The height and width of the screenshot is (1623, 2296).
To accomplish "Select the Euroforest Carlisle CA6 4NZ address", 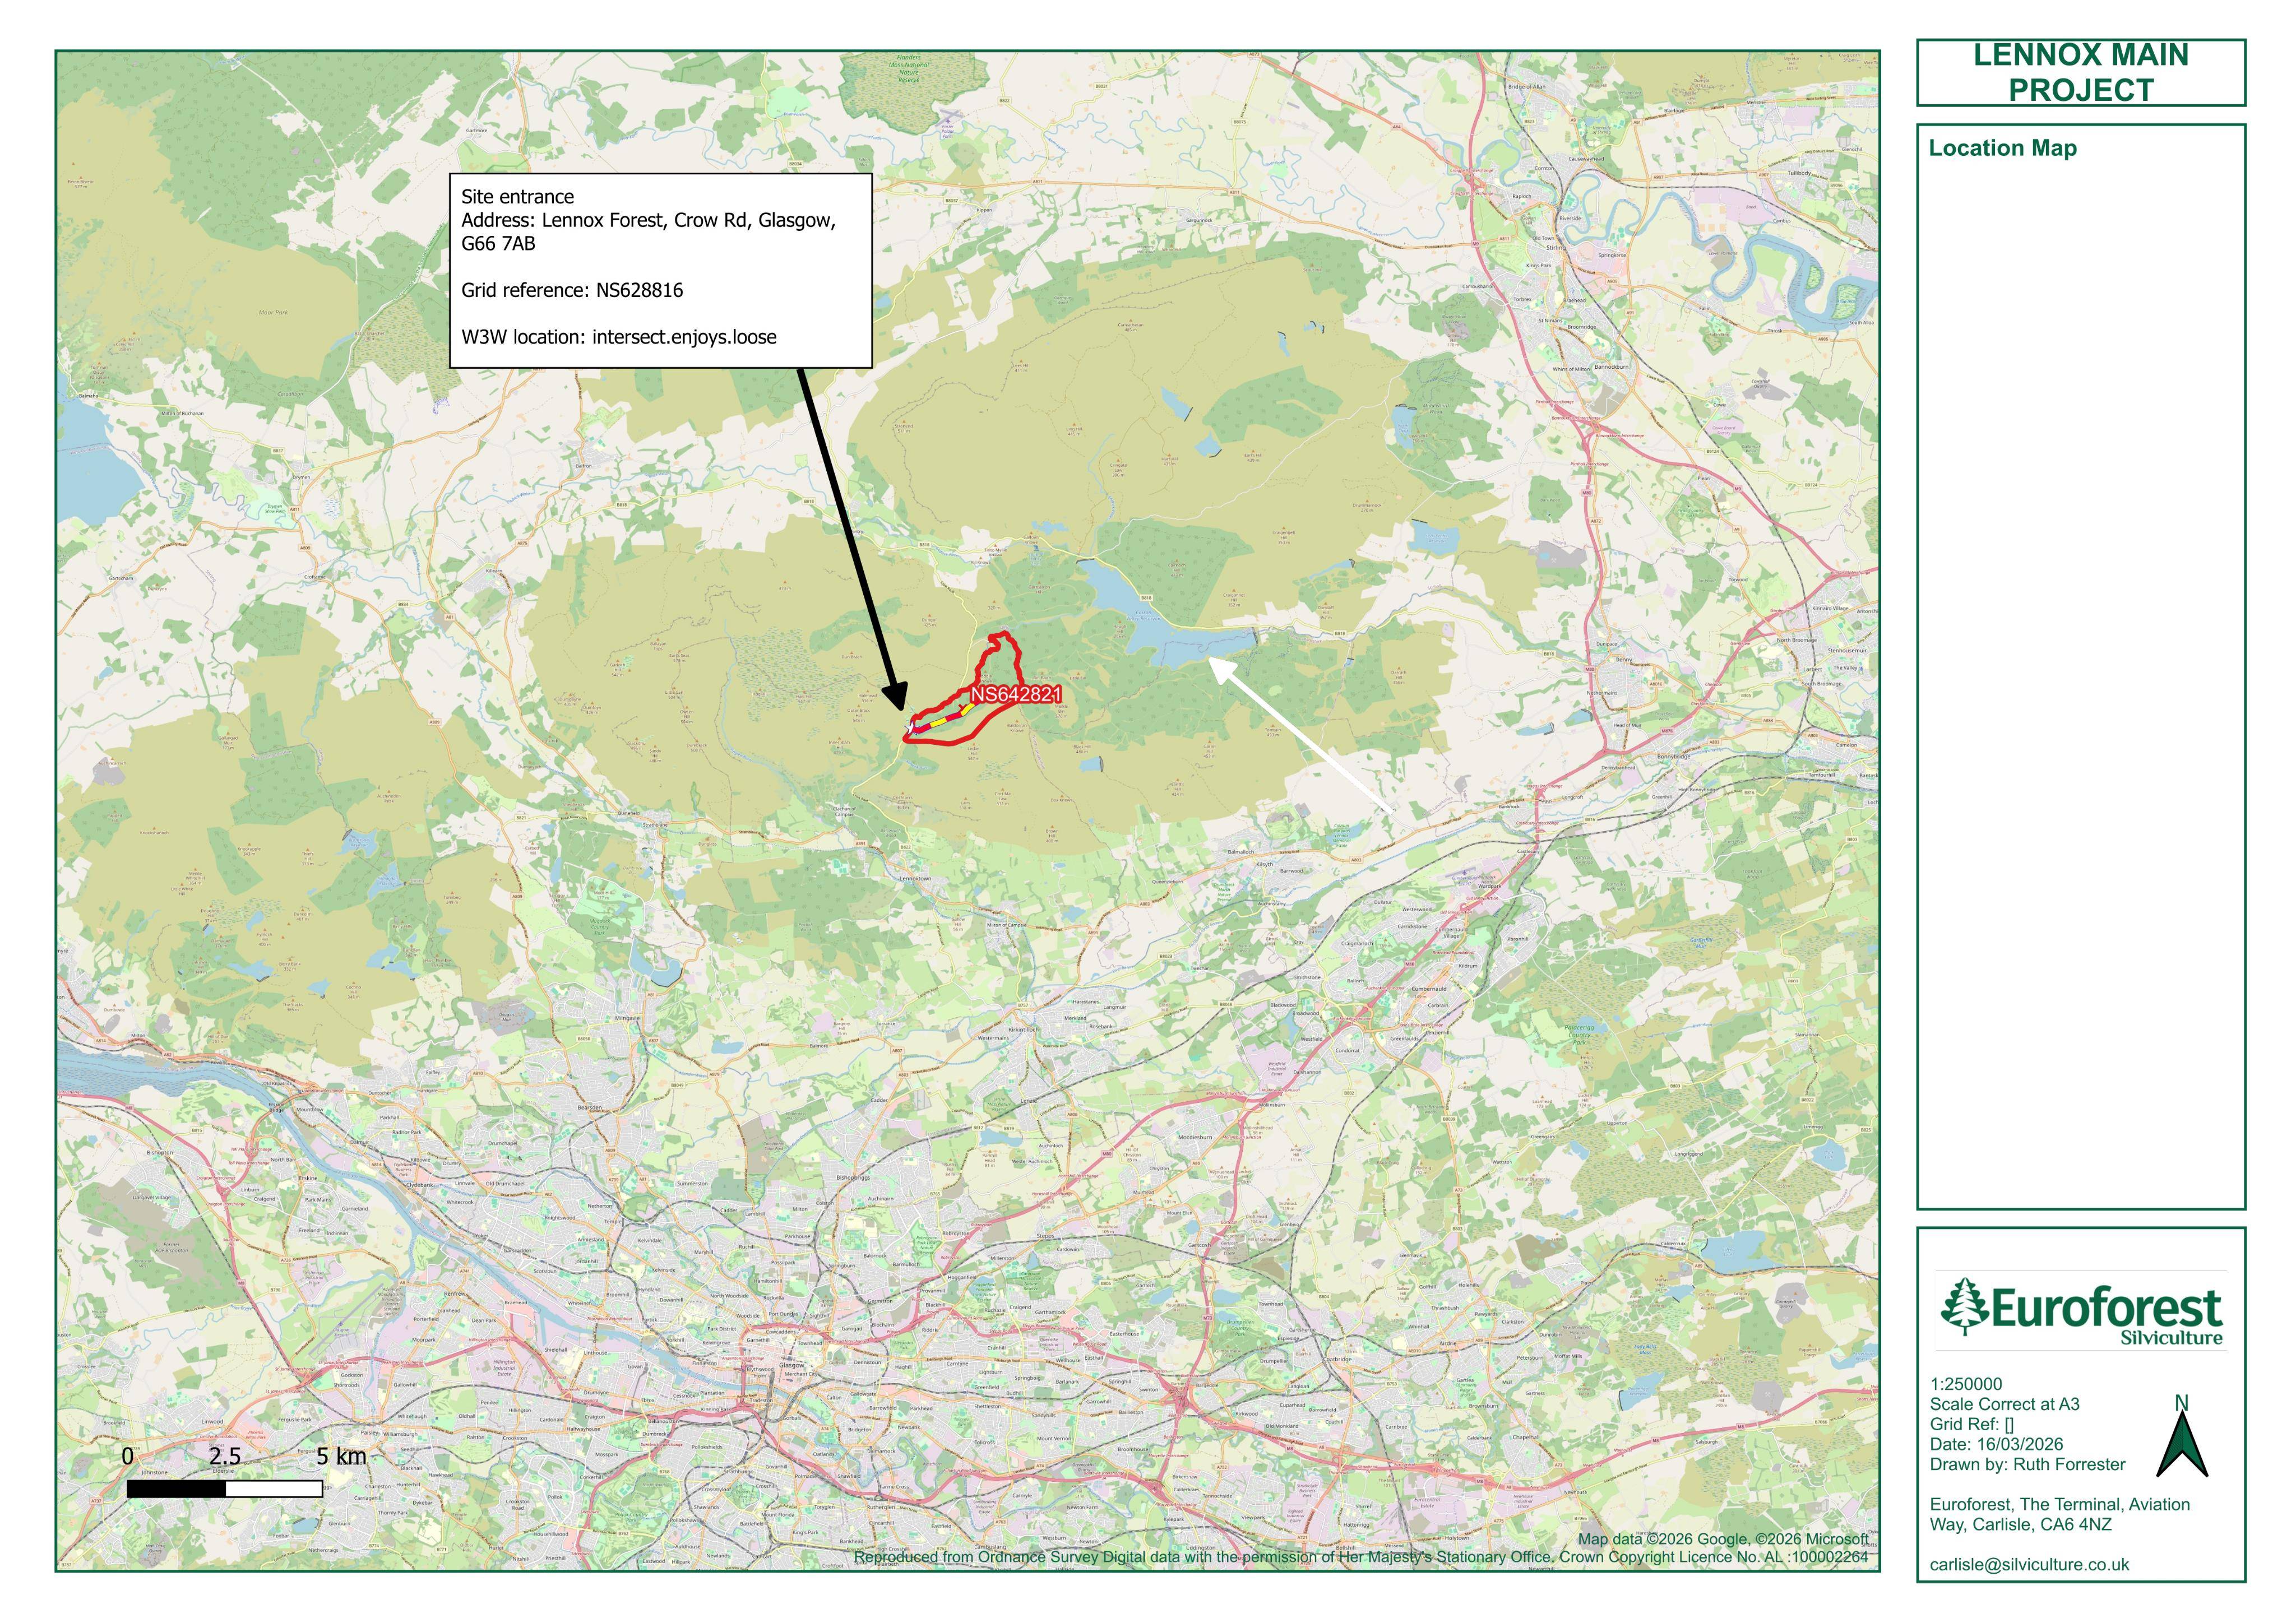I will point(2060,1515).
